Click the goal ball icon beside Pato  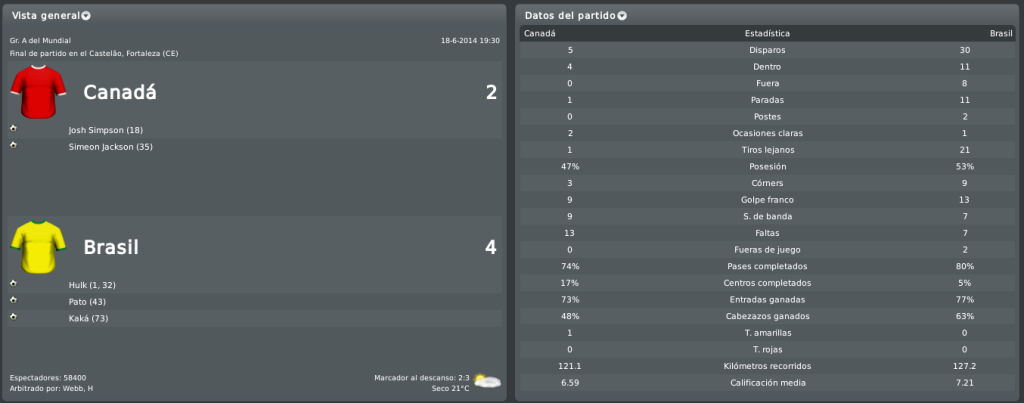[13, 300]
